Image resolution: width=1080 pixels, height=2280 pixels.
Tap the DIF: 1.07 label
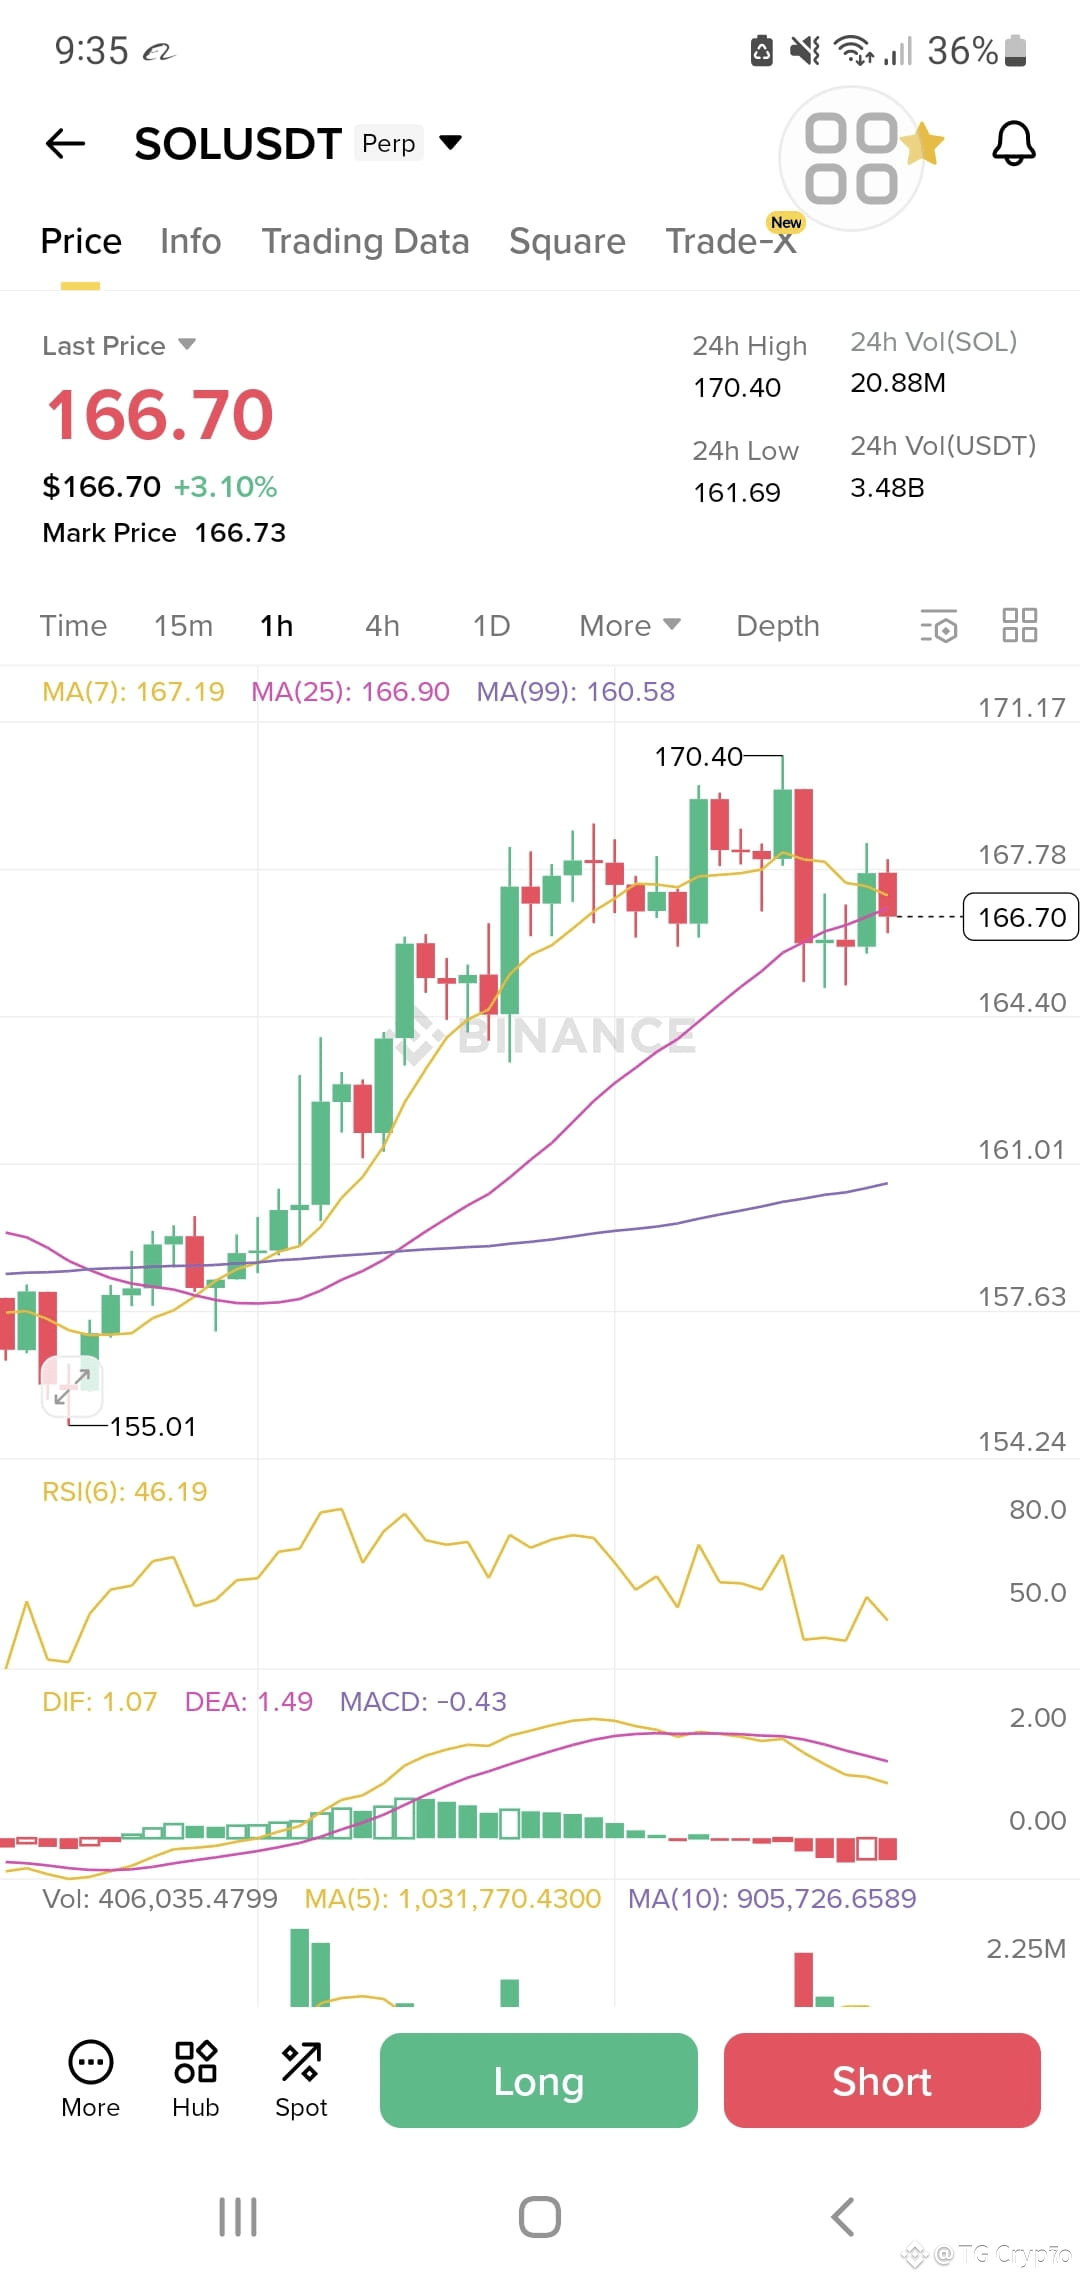click(99, 1702)
